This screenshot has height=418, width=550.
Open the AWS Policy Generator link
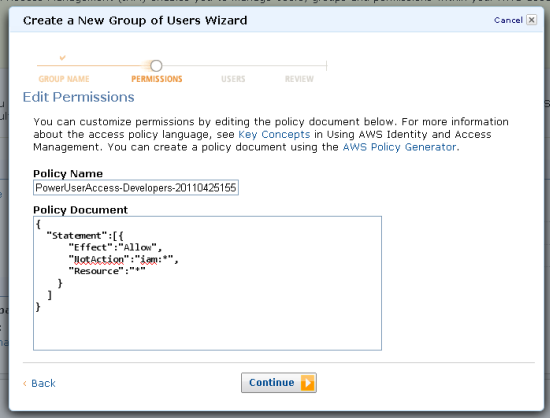pyautogui.click(x=400, y=147)
